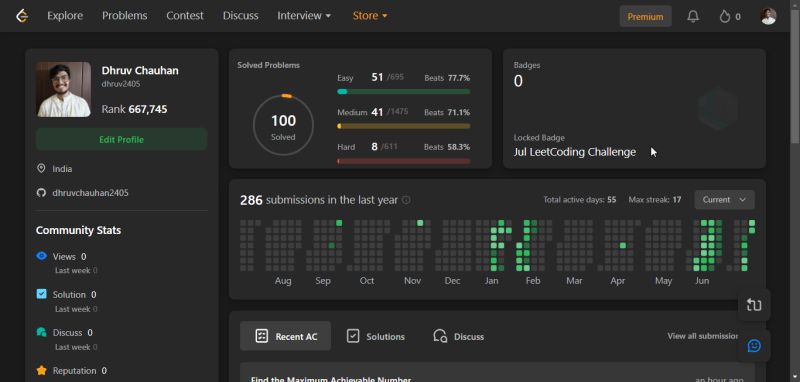The height and width of the screenshot is (382, 800).
Task: Click the location pin icon beside India
Action: coord(41,168)
